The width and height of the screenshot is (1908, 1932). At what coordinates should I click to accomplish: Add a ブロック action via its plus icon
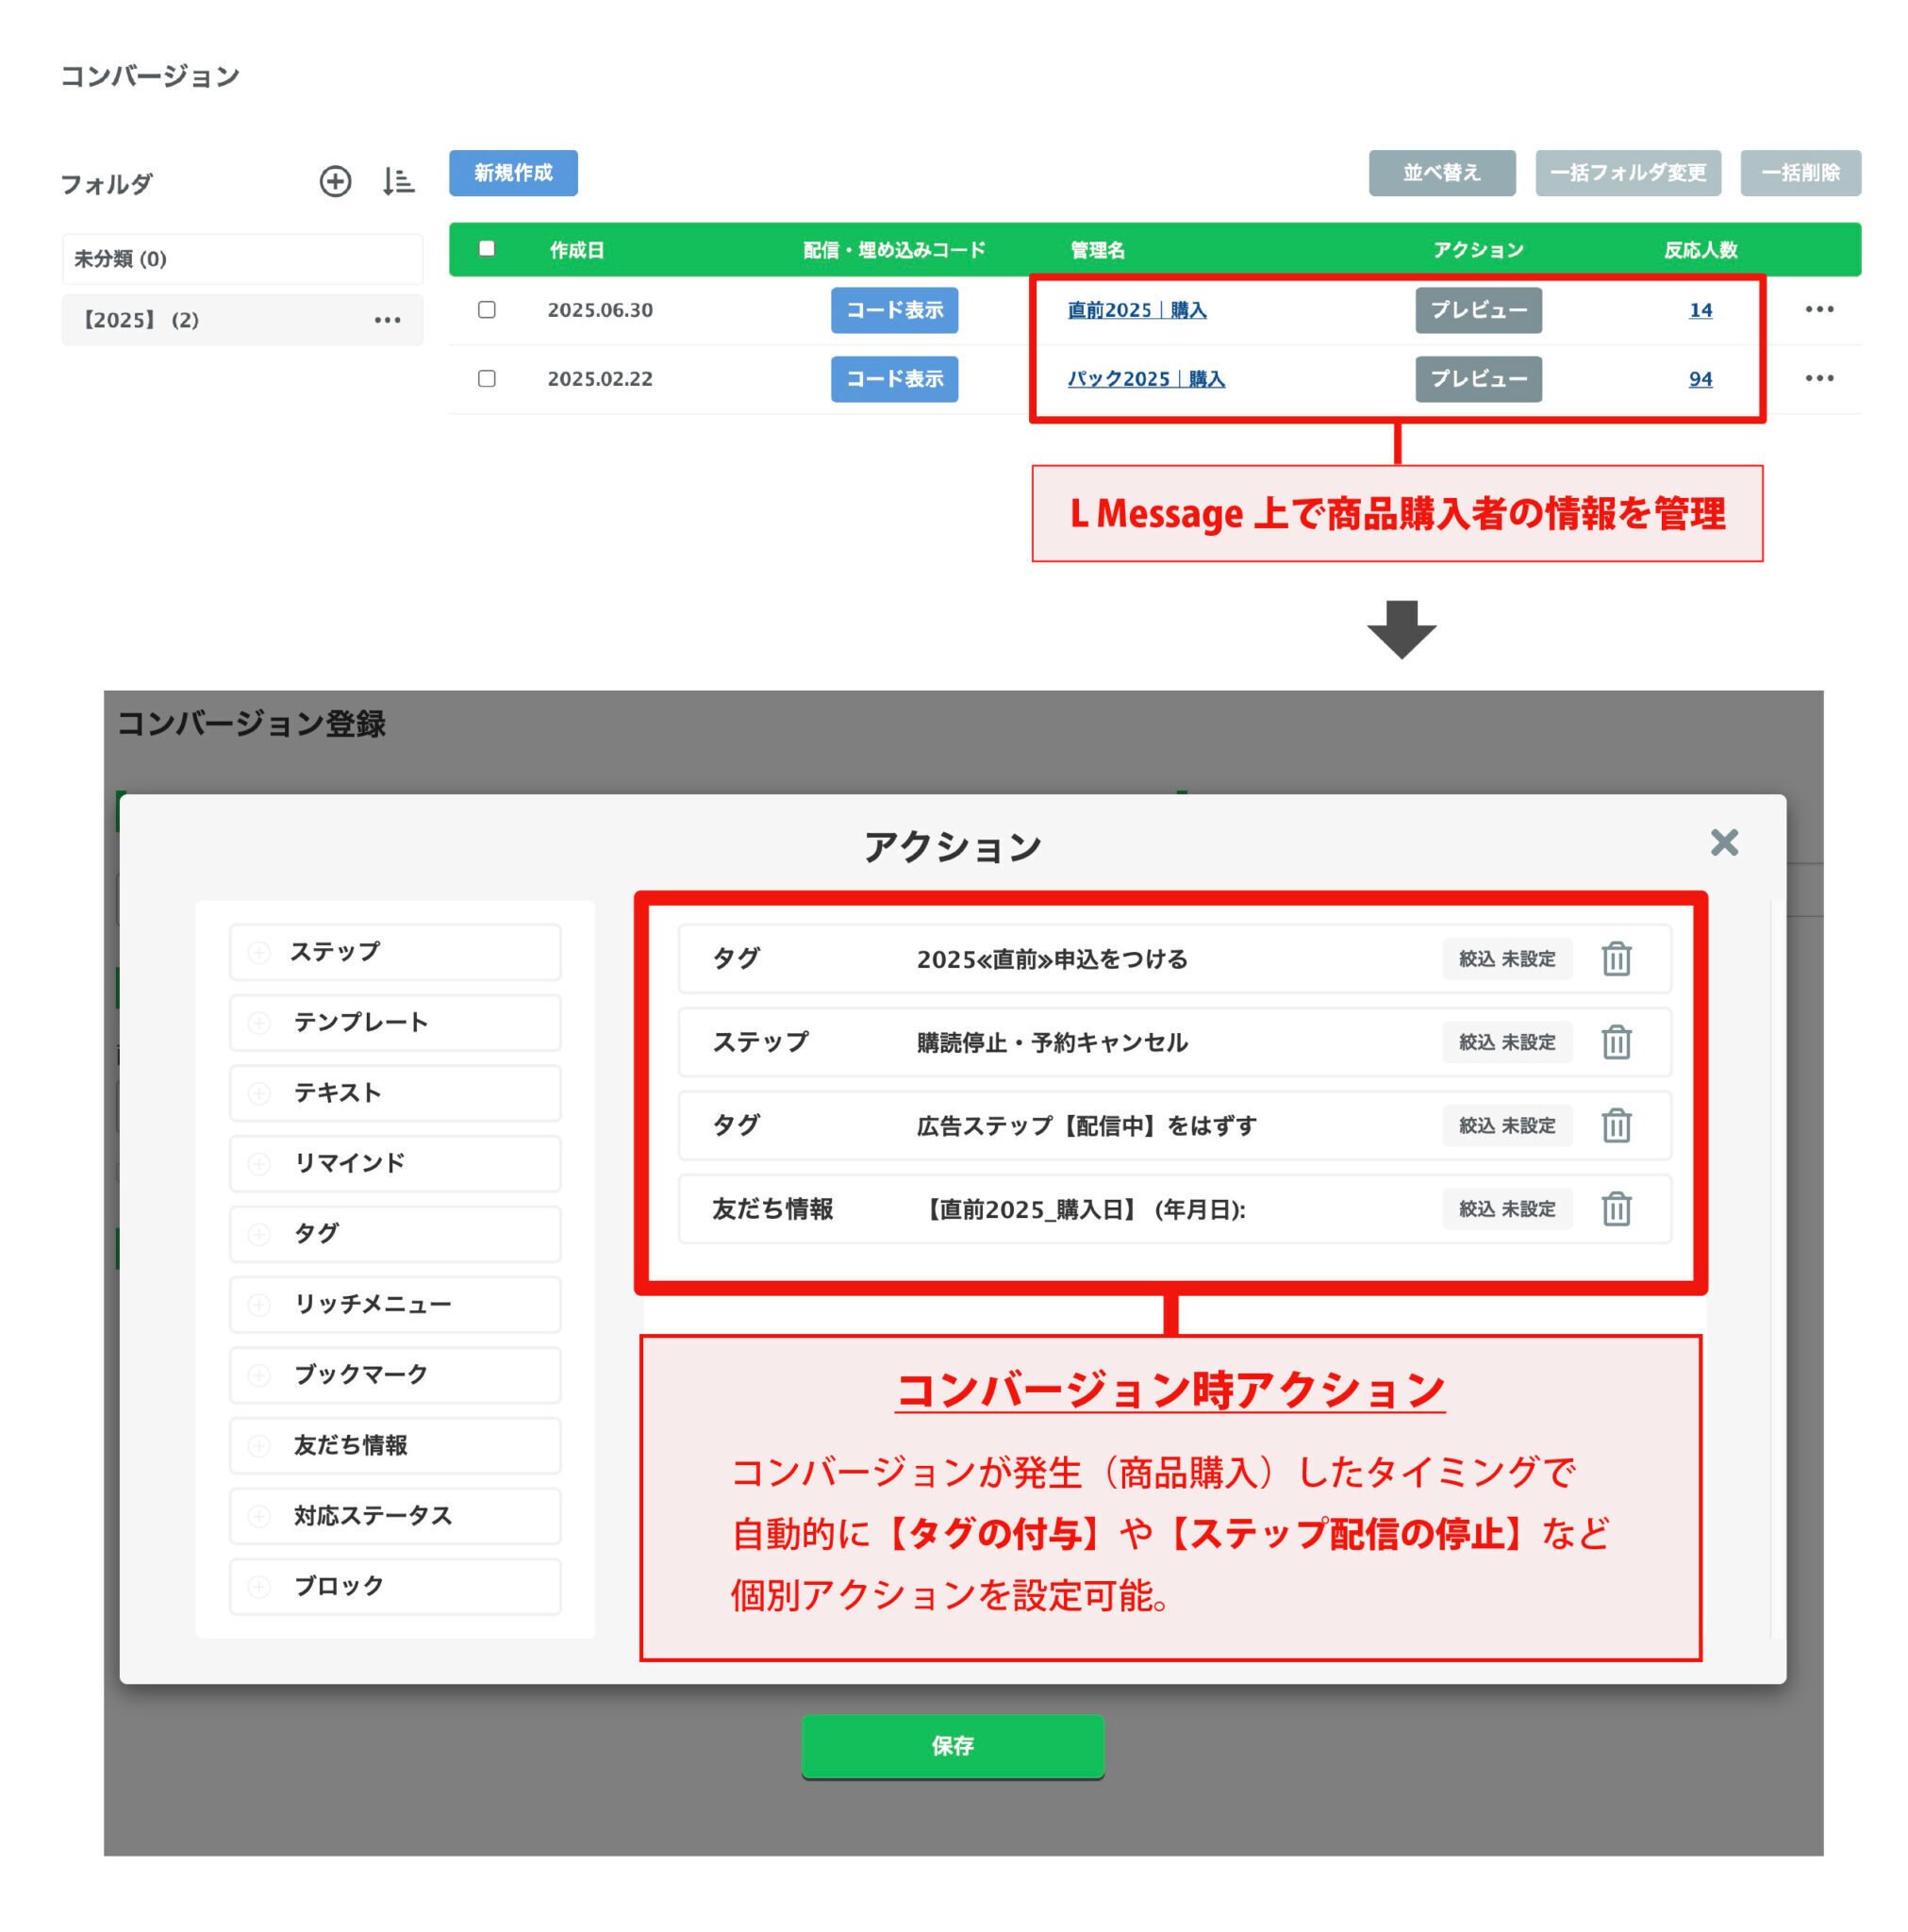(260, 1586)
